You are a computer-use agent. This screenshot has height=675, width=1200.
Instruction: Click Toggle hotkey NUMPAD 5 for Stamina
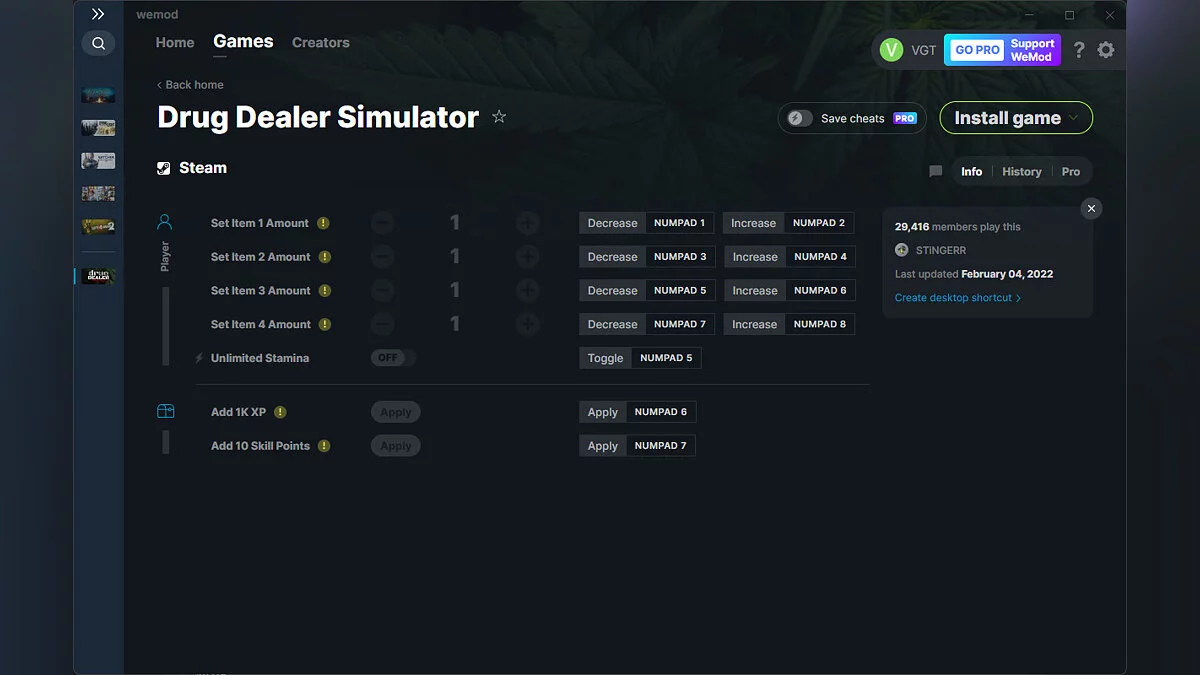tap(640, 358)
